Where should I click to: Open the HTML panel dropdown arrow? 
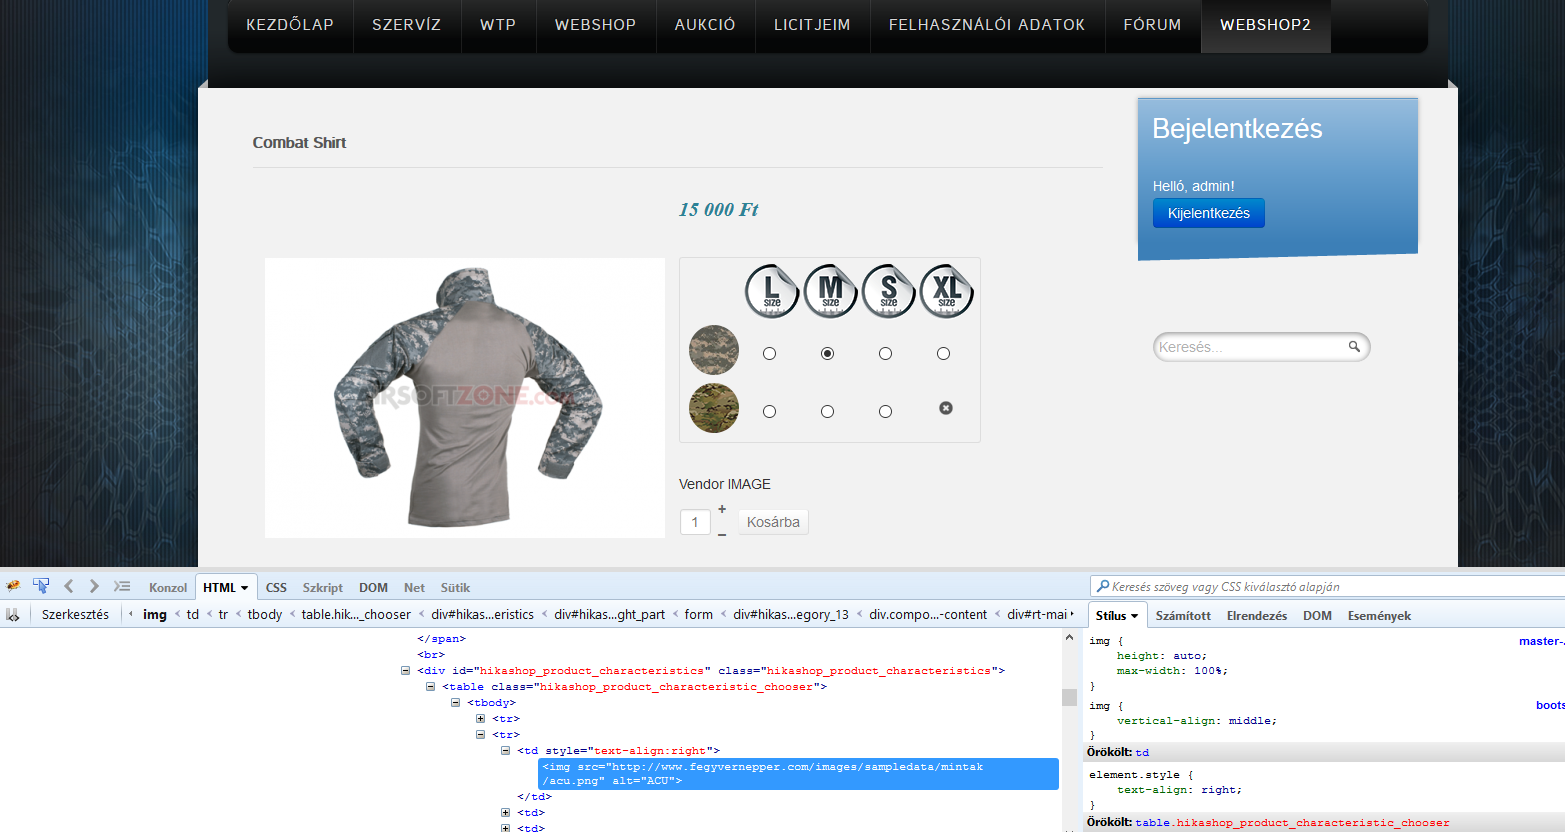pos(244,588)
